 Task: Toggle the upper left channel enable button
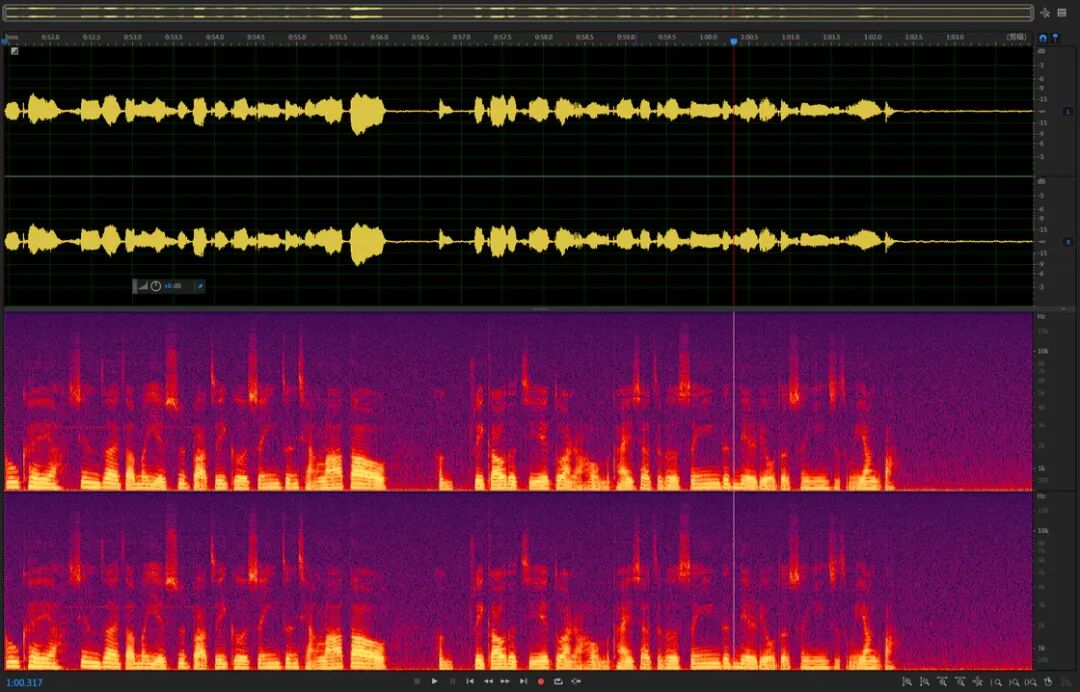tap(1068, 112)
